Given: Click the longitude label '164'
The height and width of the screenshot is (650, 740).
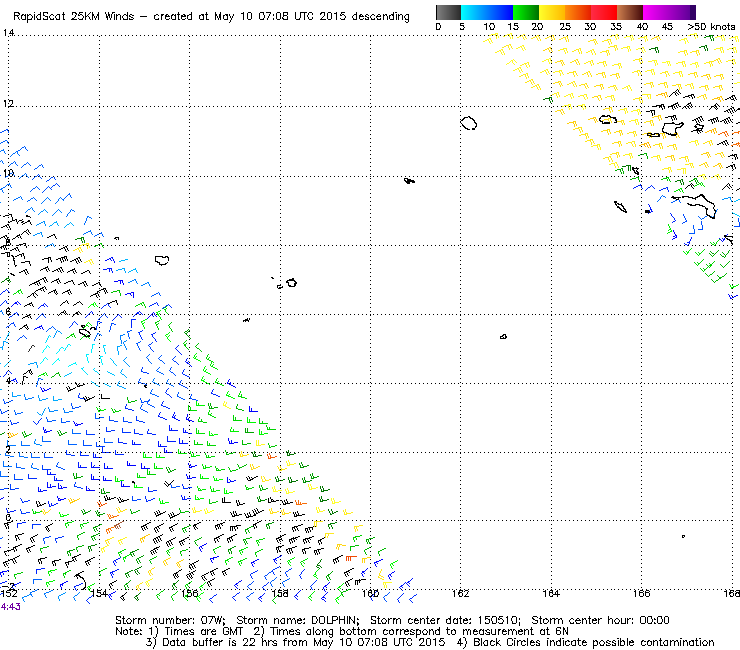Looking at the screenshot, I should tap(551, 593).
